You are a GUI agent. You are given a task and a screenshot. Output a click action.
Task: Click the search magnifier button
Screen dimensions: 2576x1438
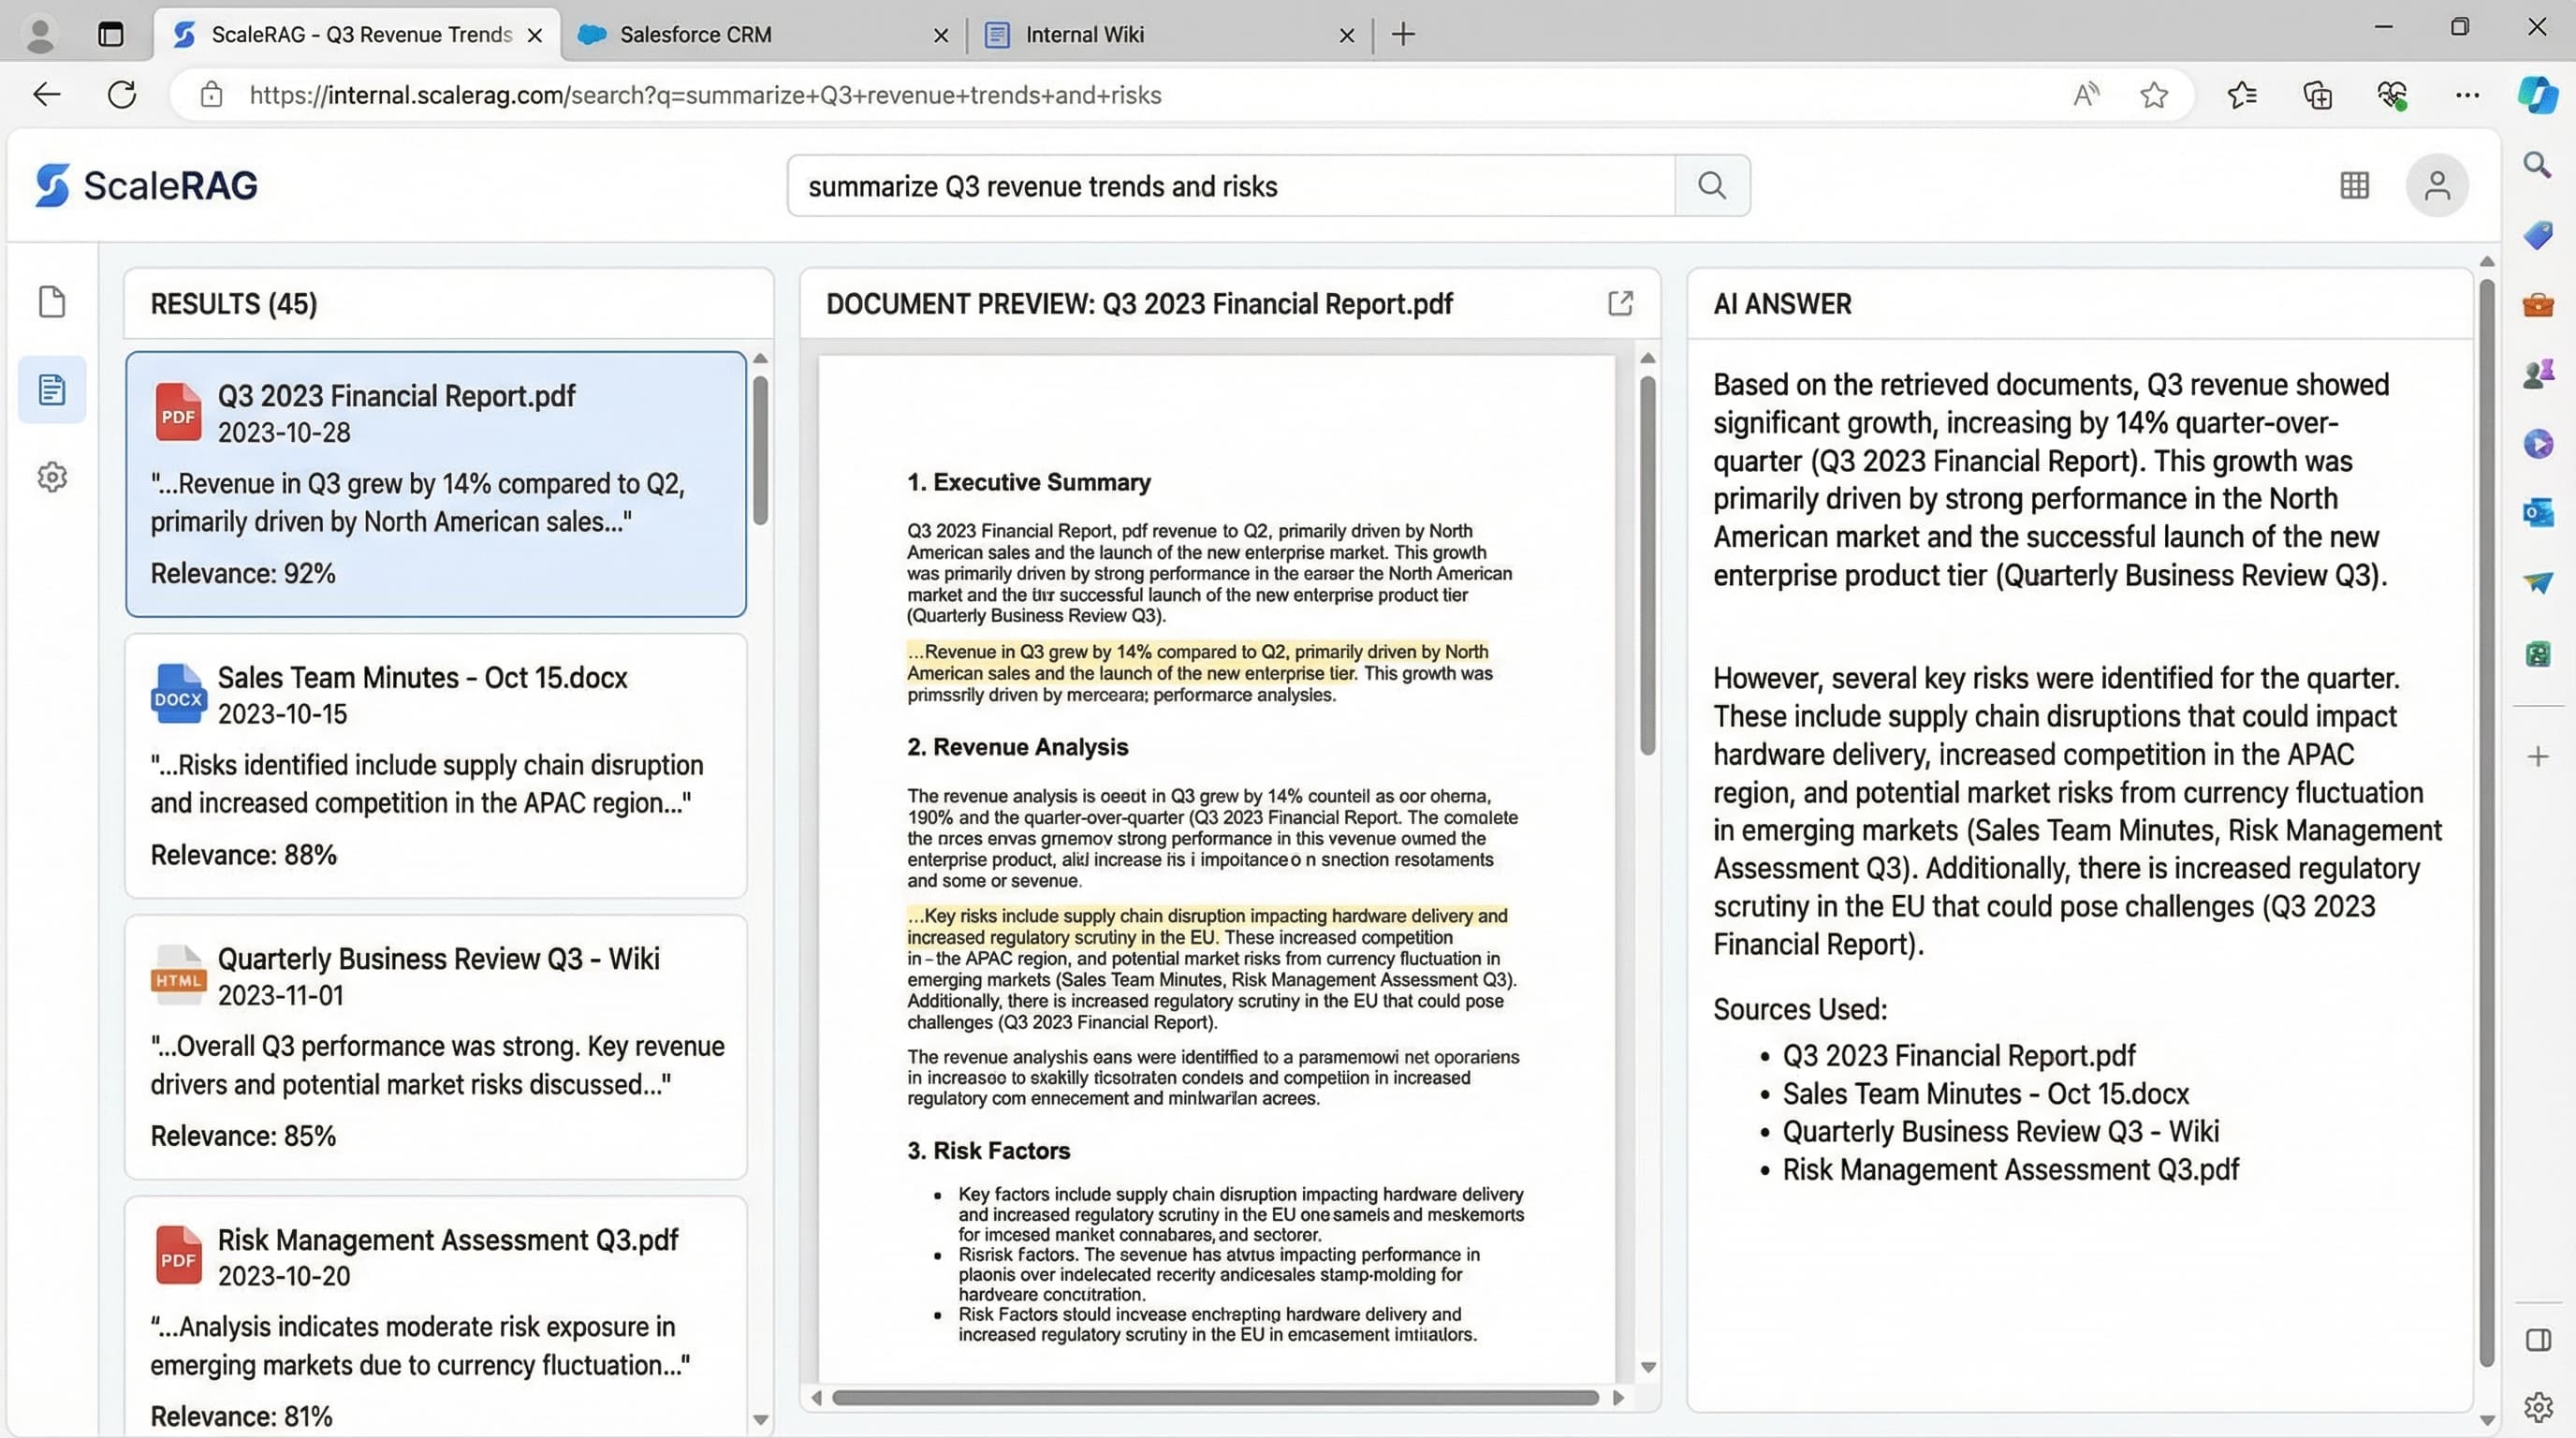1712,185
